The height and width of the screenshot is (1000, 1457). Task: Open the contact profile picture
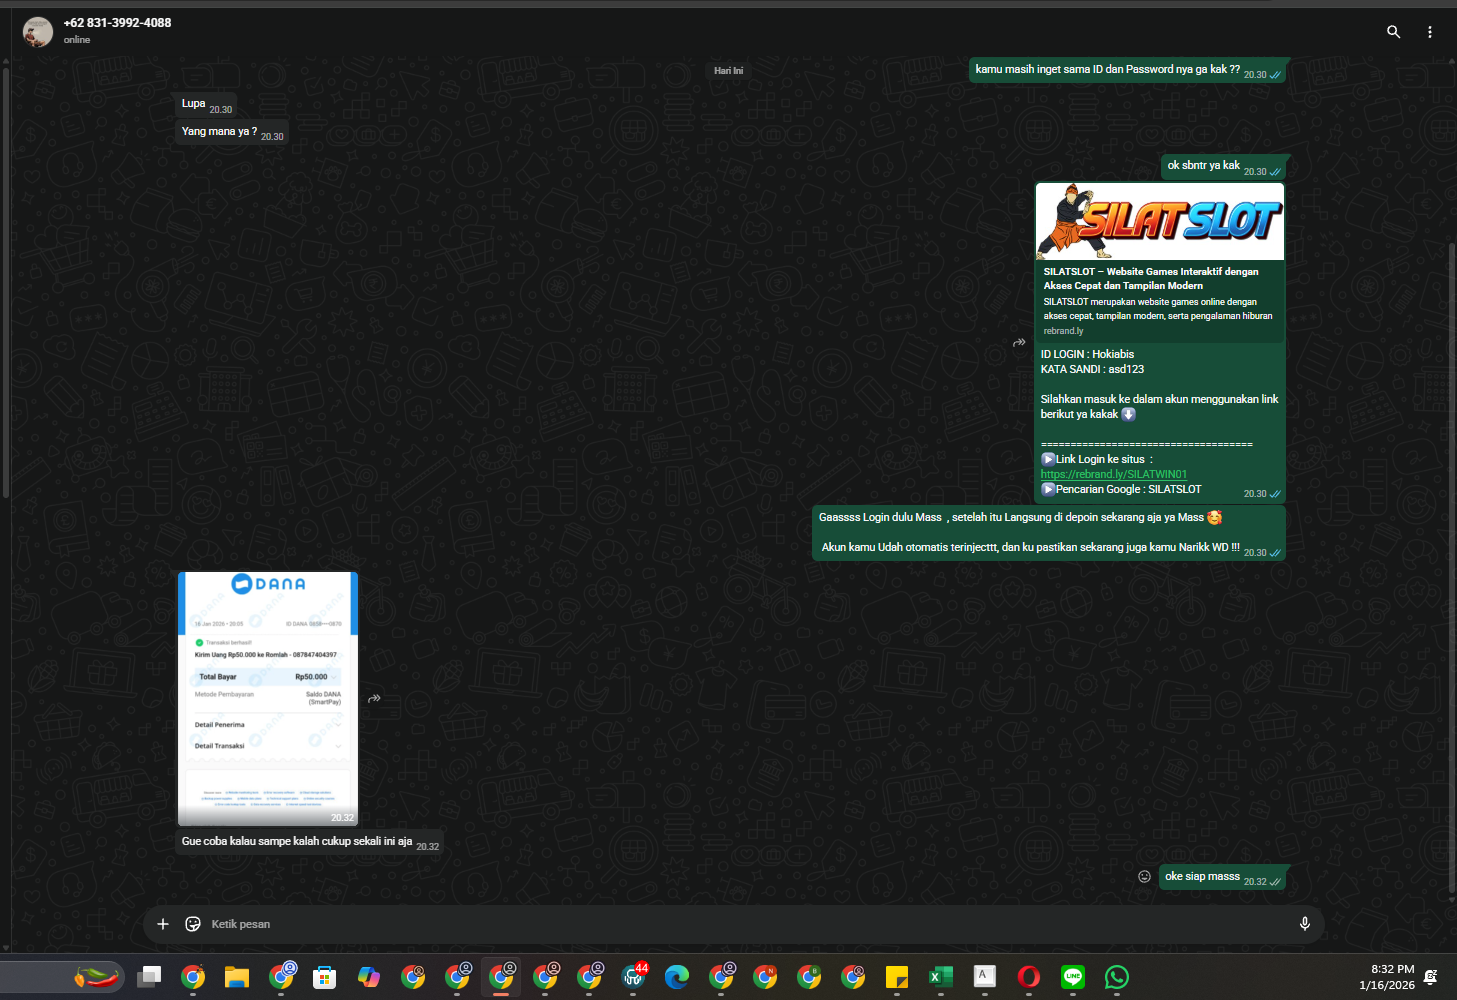coord(38,32)
